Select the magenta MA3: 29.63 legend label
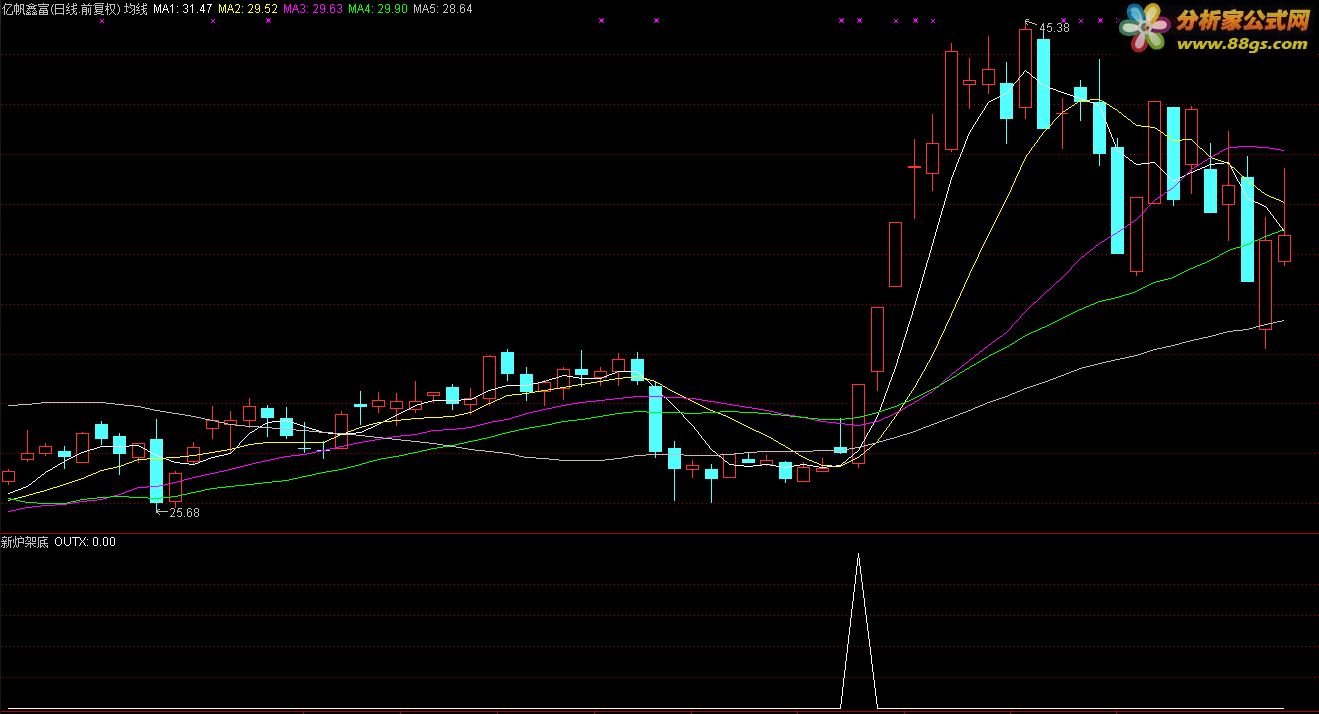The width and height of the screenshot is (1319, 714). coord(313,8)
